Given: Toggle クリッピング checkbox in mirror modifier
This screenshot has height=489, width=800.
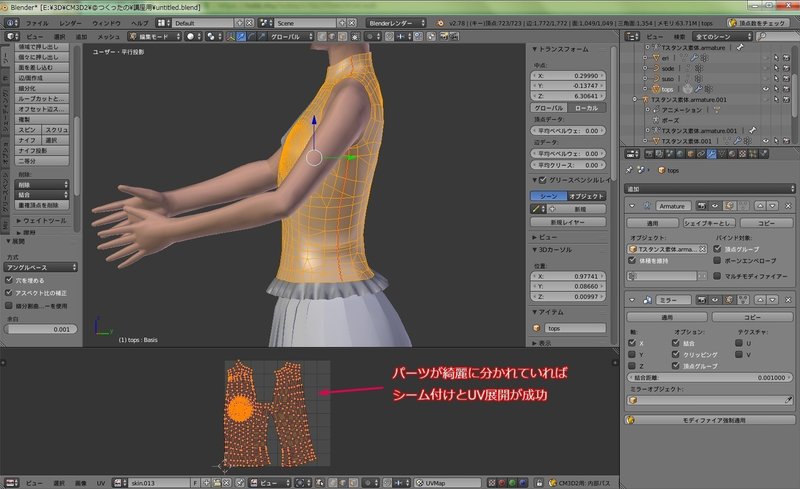Looking at the screenshot, I should point(676,354).
